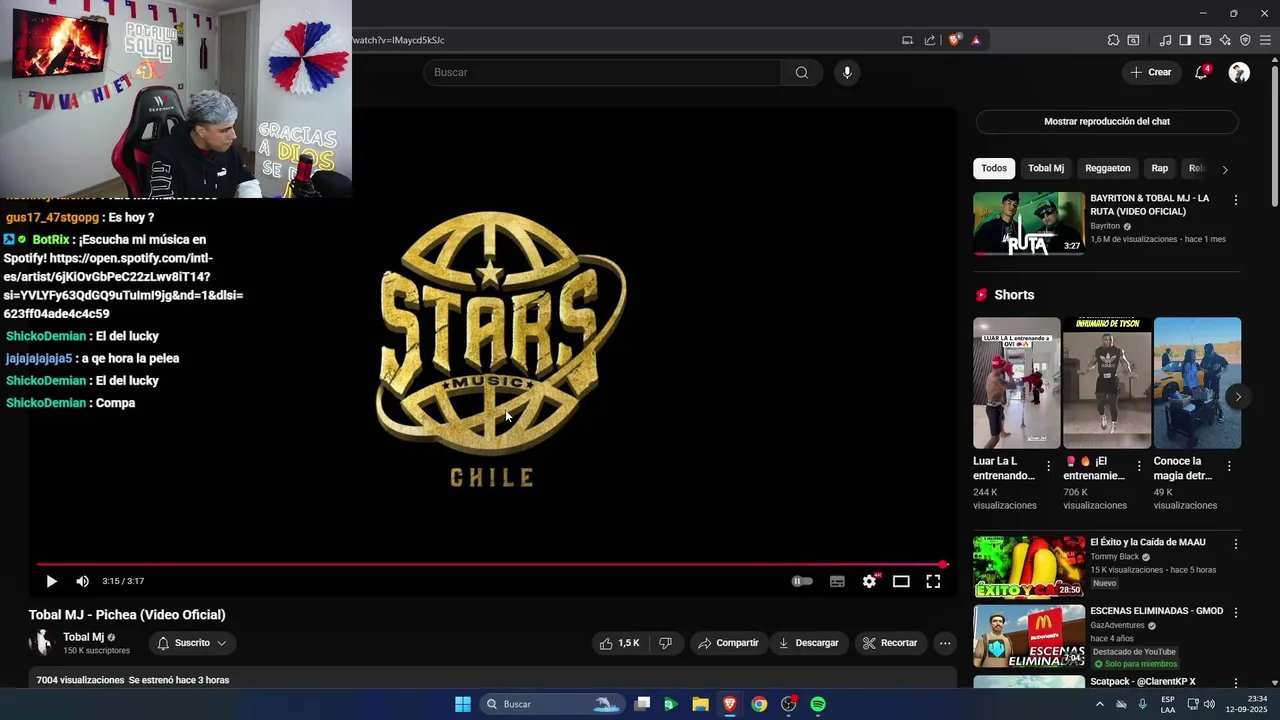Toggle the autoplay switch in player
The image size is (1280, 720).
[802, 581]
